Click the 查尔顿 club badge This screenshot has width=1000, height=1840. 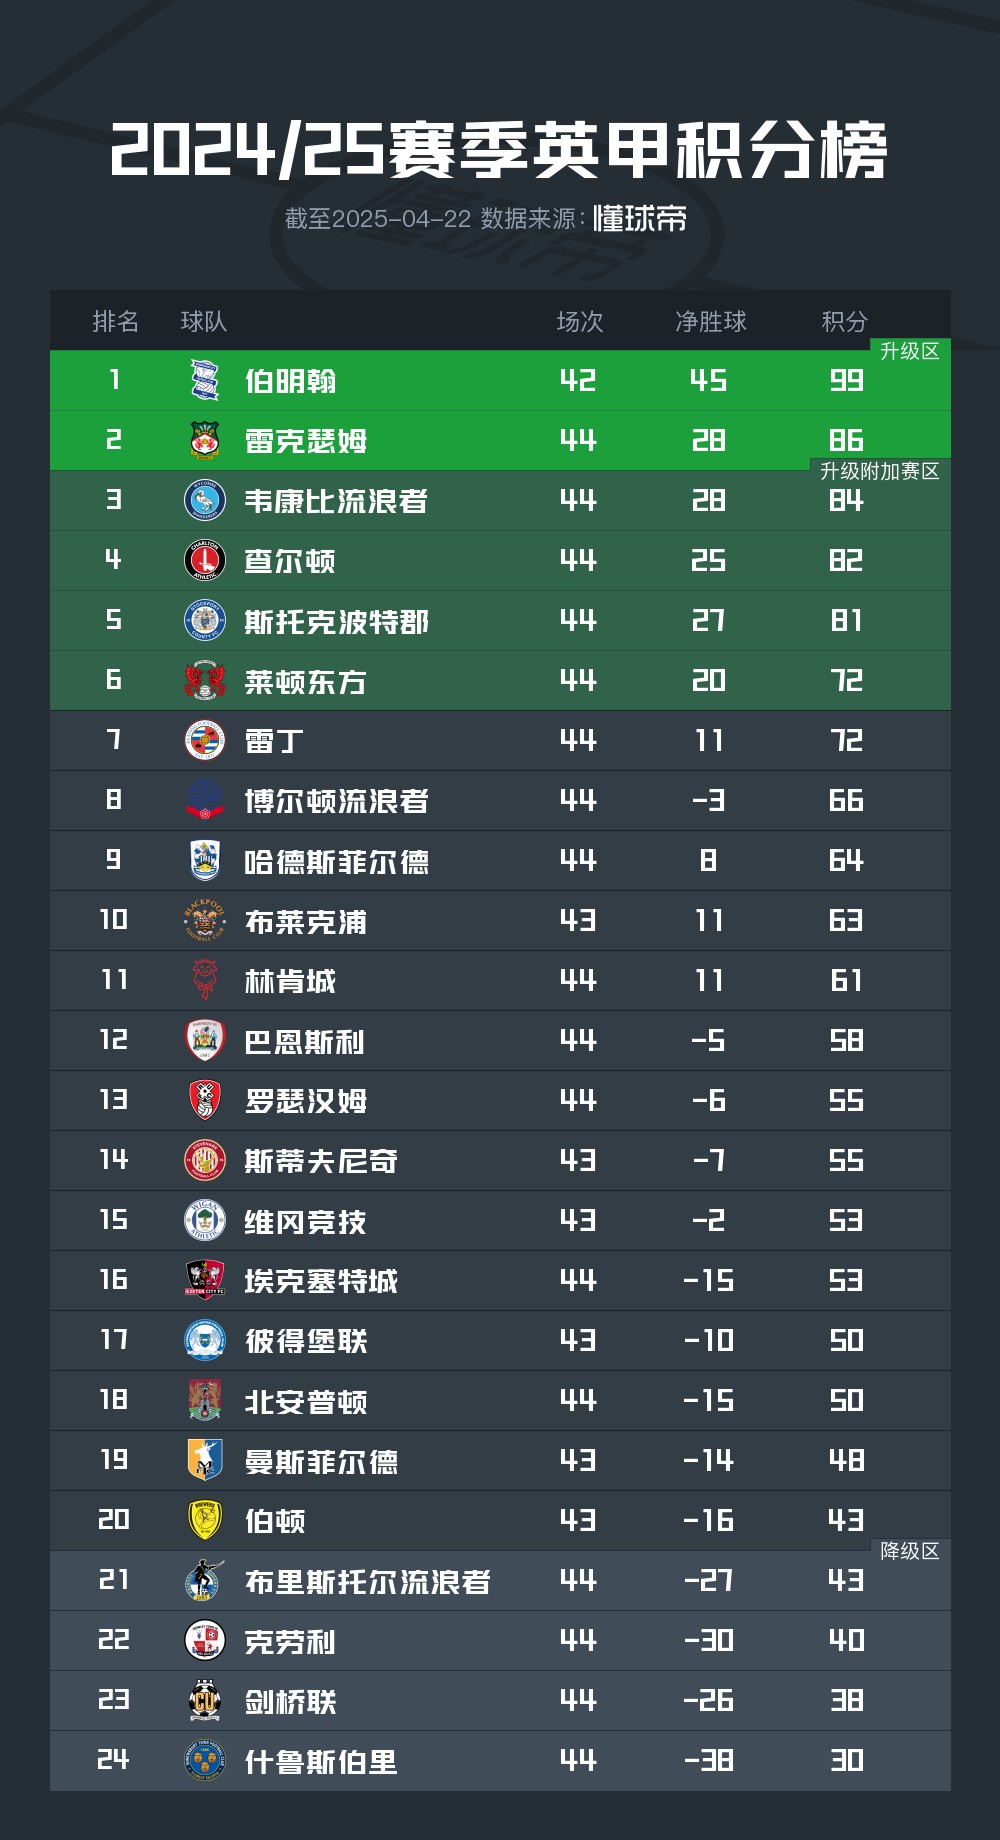(205, 560)
